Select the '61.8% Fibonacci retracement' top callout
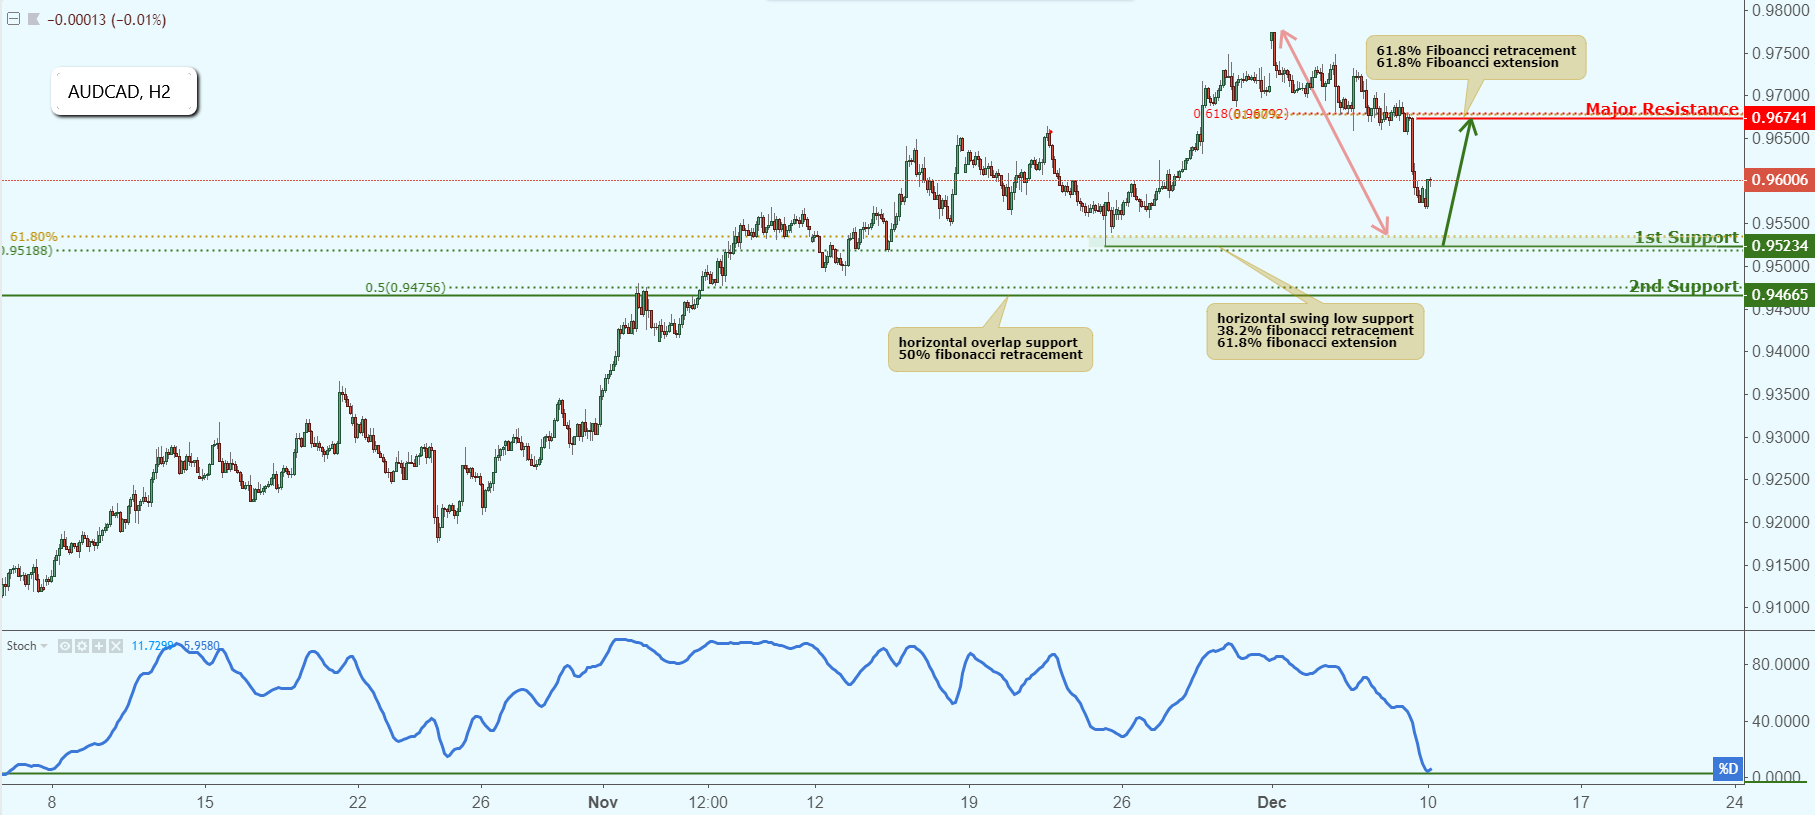The image size is (1815, 815). click(x=1476, y=57)
